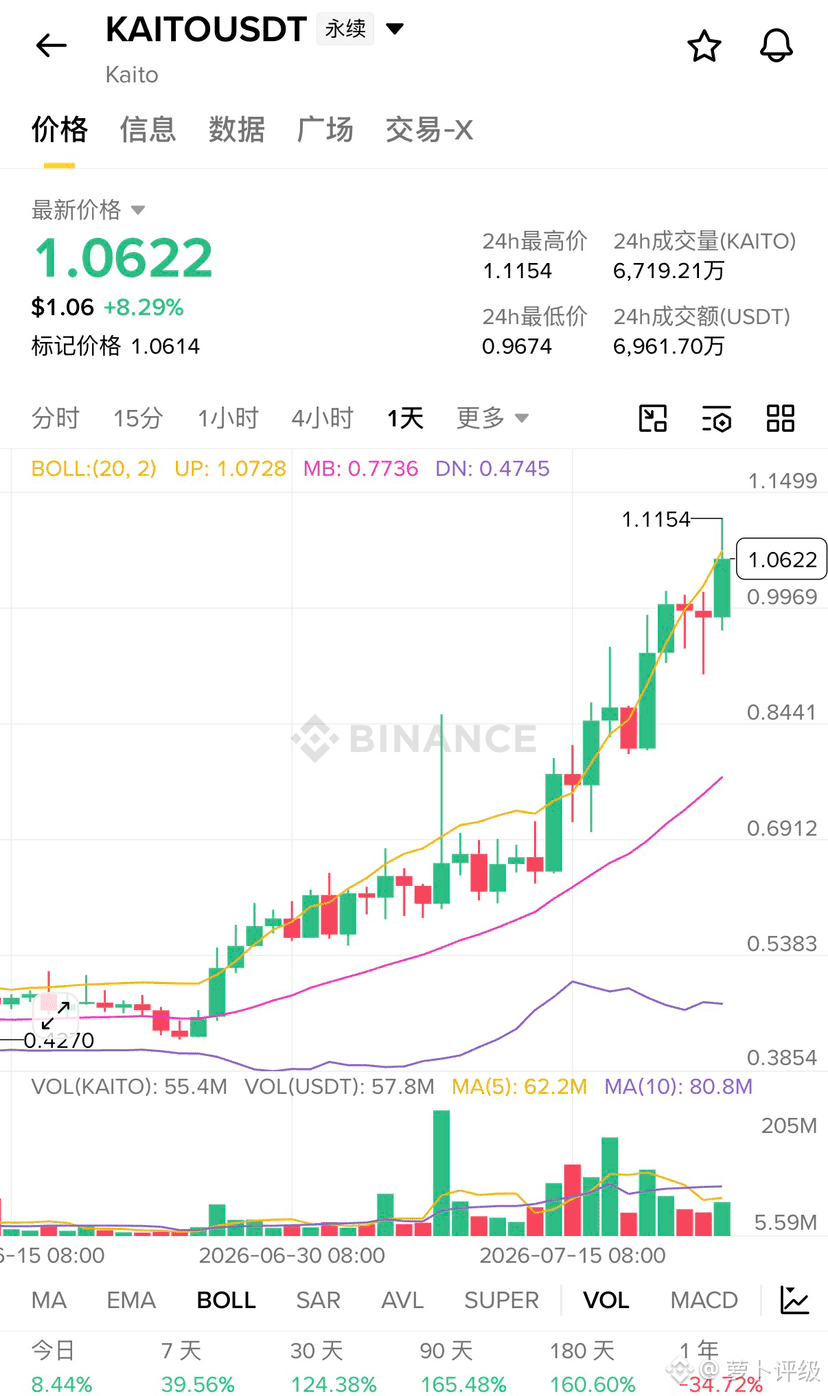Open the grid layout icon
This screenshot has width=828, height=1396.
780,418
